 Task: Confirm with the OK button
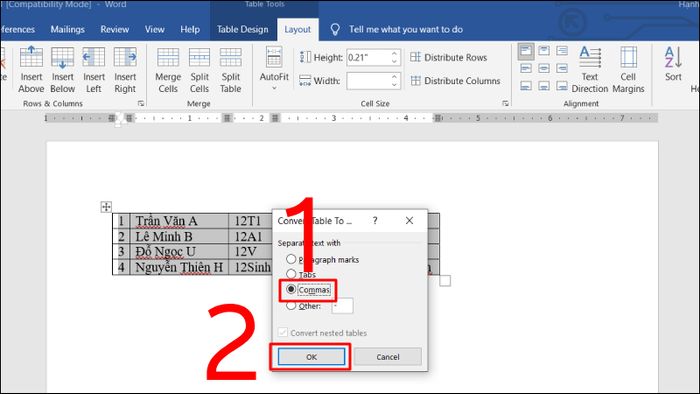[x=311, y=357]
